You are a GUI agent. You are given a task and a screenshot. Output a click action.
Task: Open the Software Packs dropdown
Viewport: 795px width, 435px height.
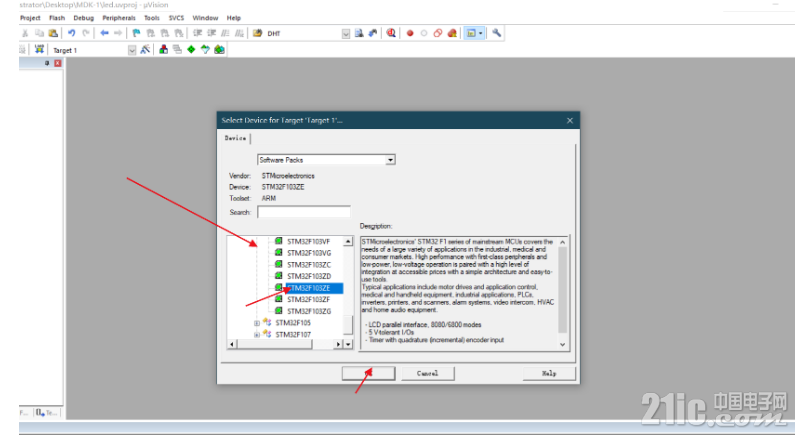[x=390, y=160]
